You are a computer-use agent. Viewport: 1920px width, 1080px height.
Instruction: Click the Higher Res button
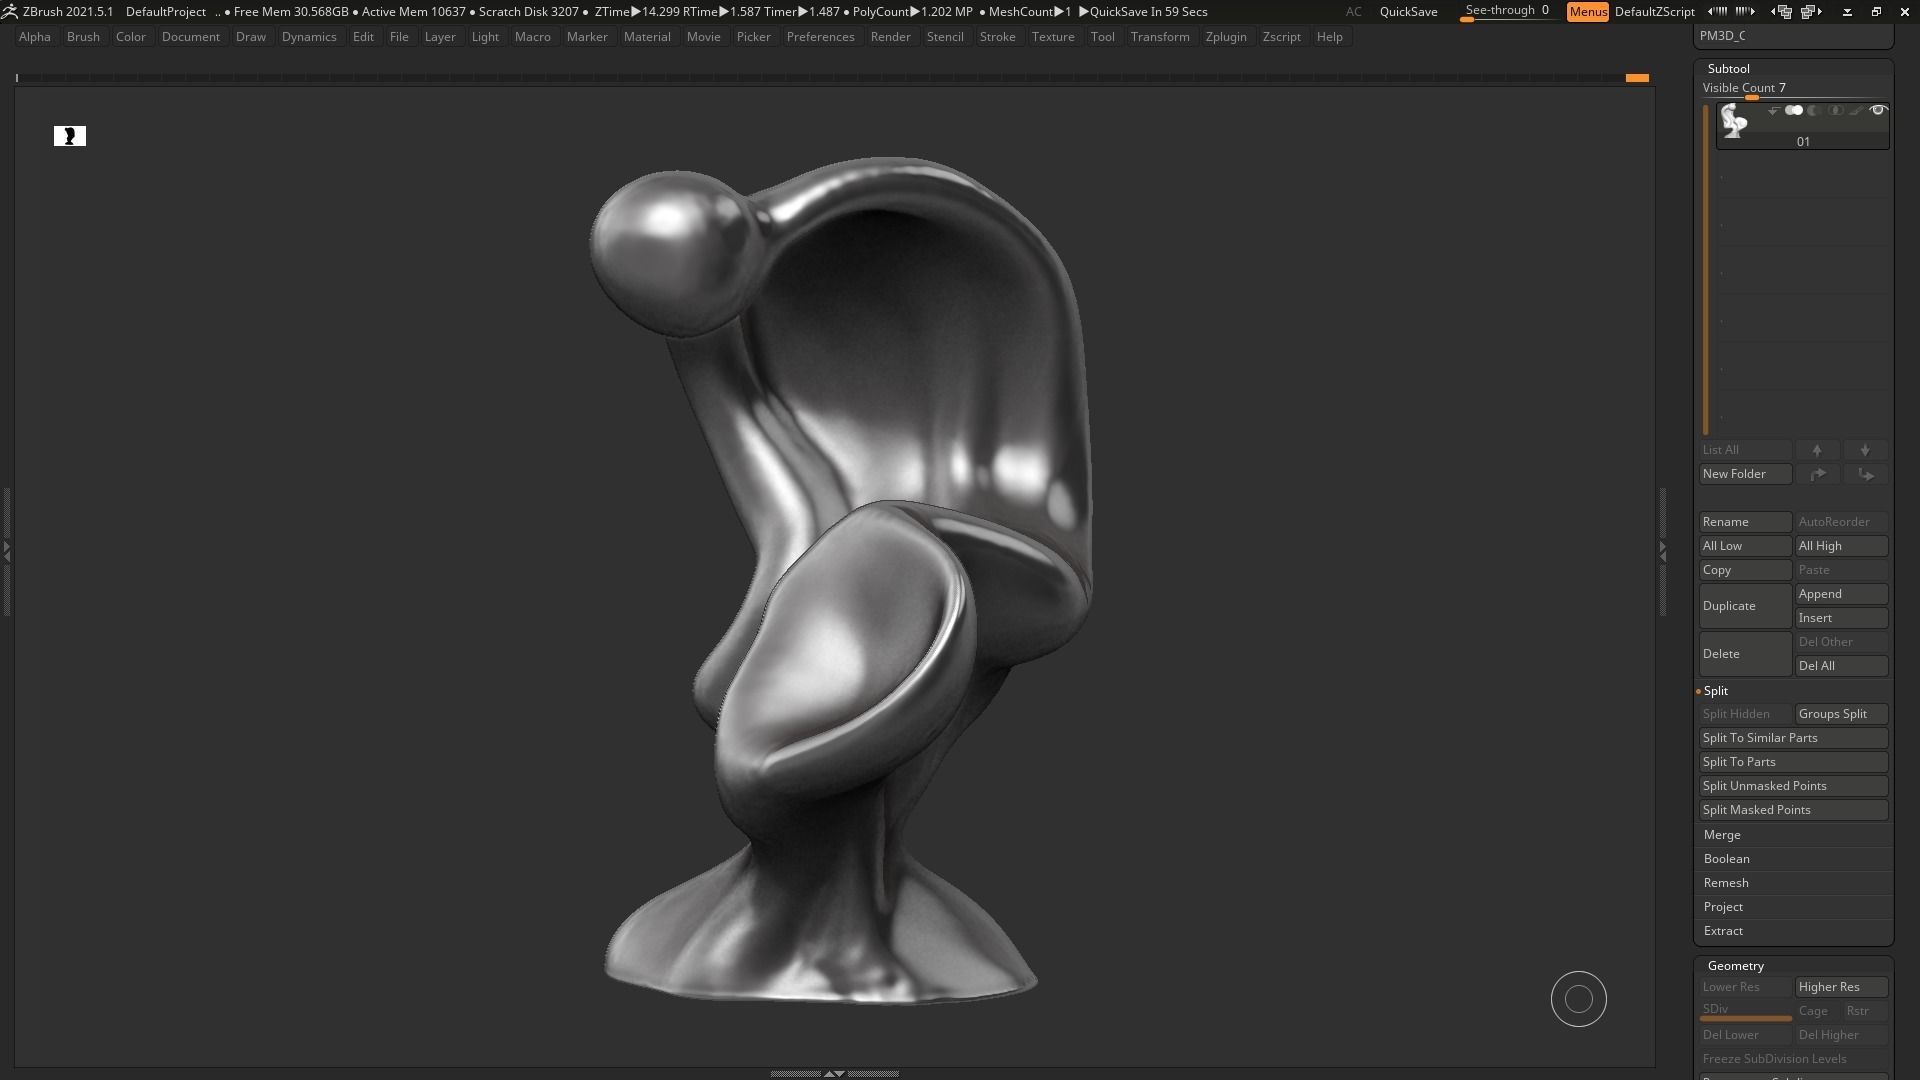pos(1841,987)
